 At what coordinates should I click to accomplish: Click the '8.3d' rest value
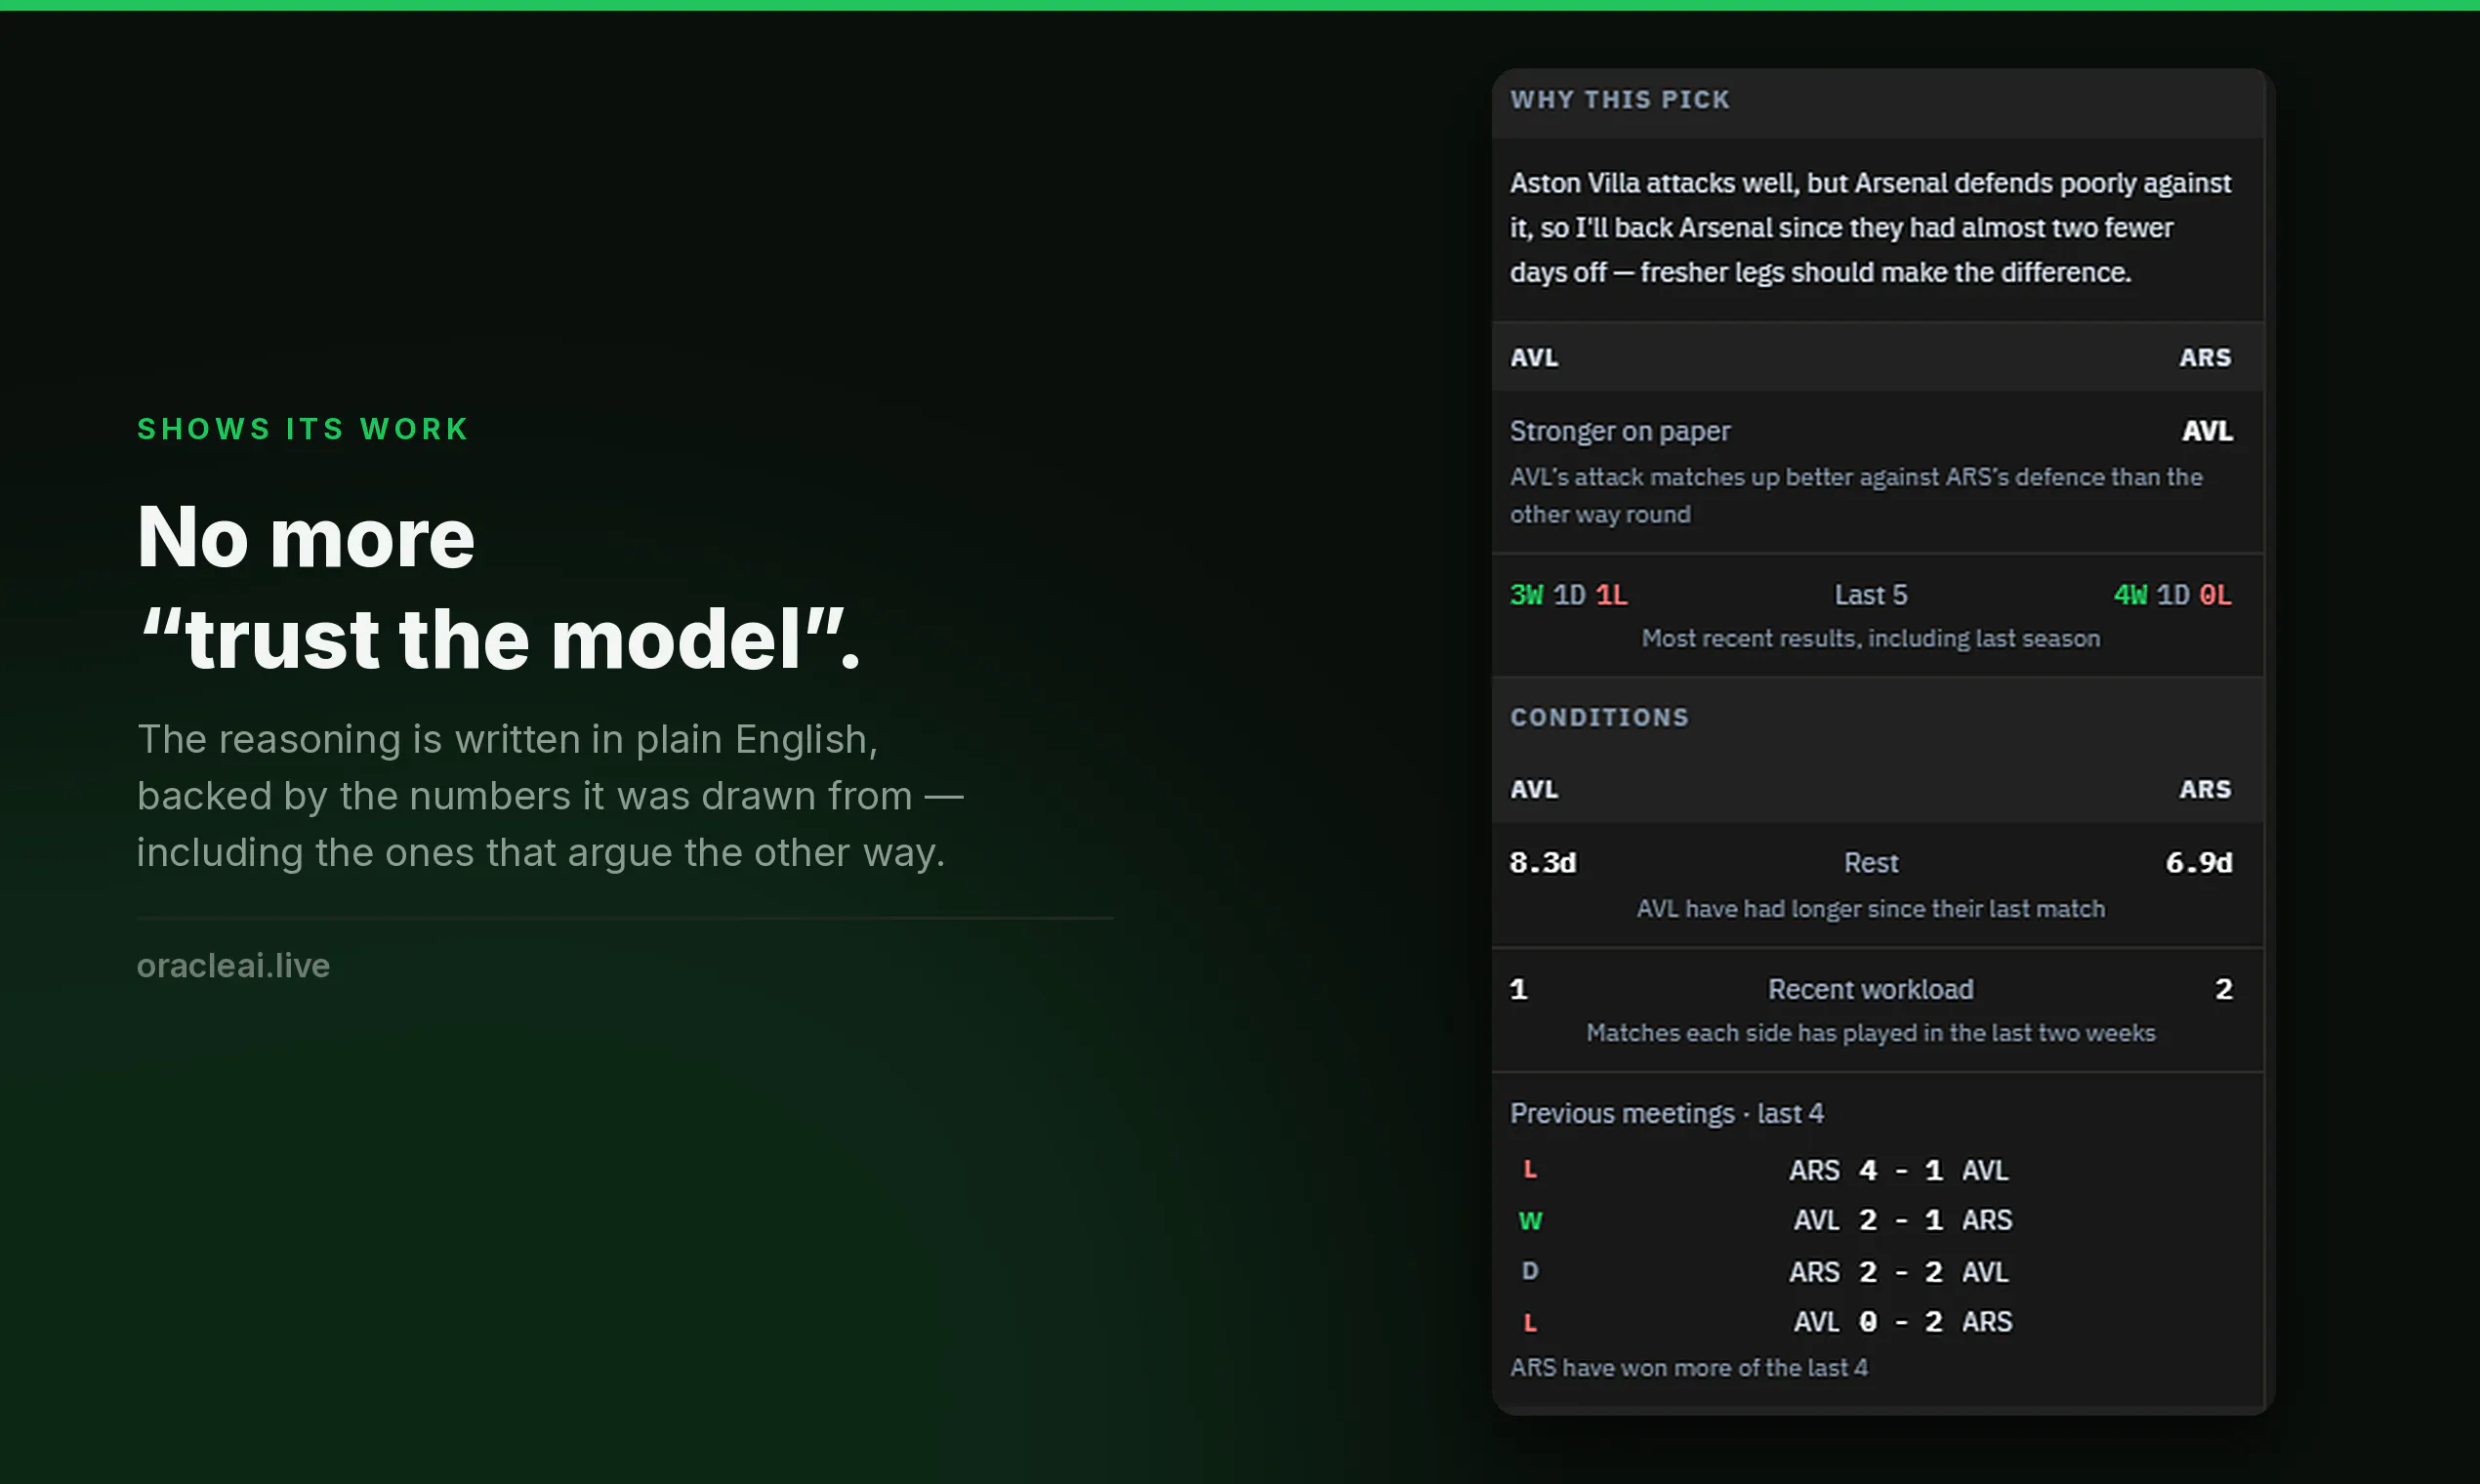pyautogui.click(x=1542, y=862)
